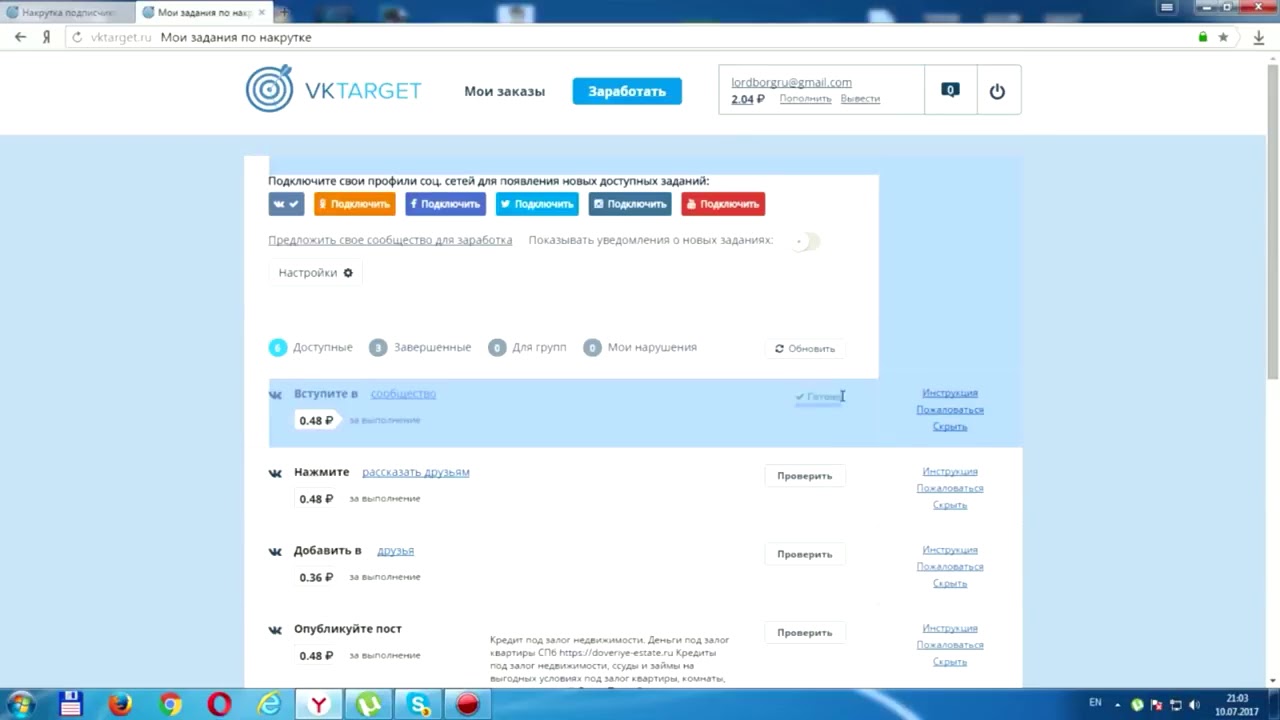This screenshot has height=720, width=1280.
Task: Click the volume speaker tray icon
Action: pos(1194,705)
